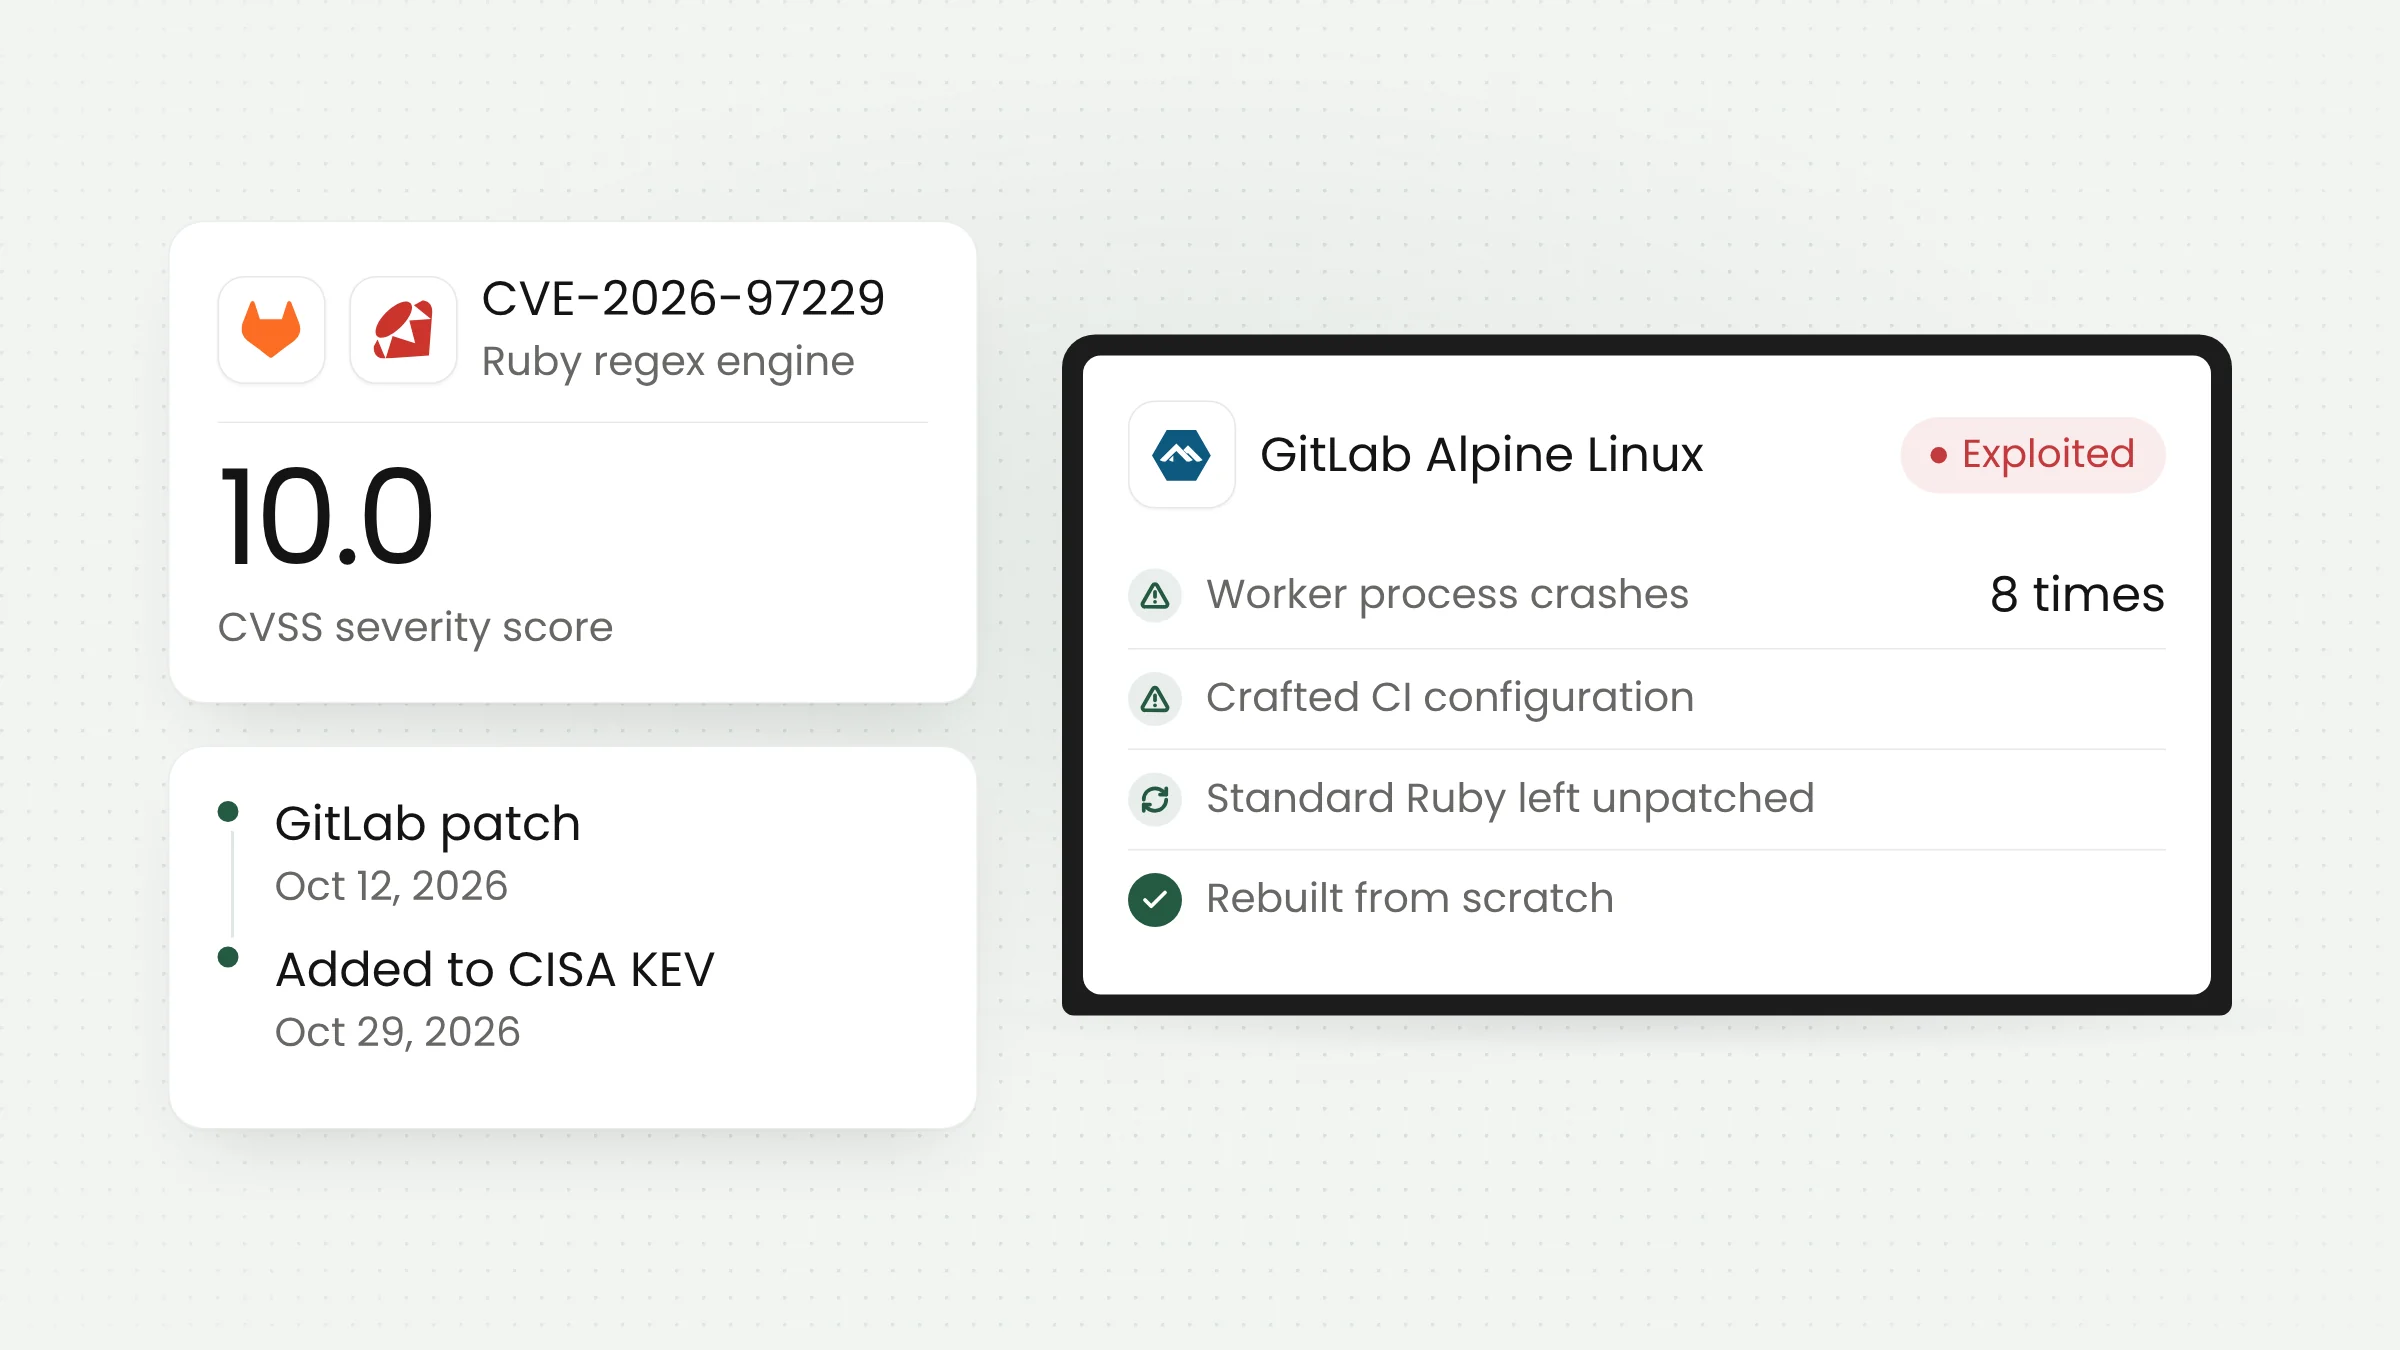Viewport: 2400px width, 1350px height.
Task: Click the GitLab fox logo icon
Action: pos(271,330)
